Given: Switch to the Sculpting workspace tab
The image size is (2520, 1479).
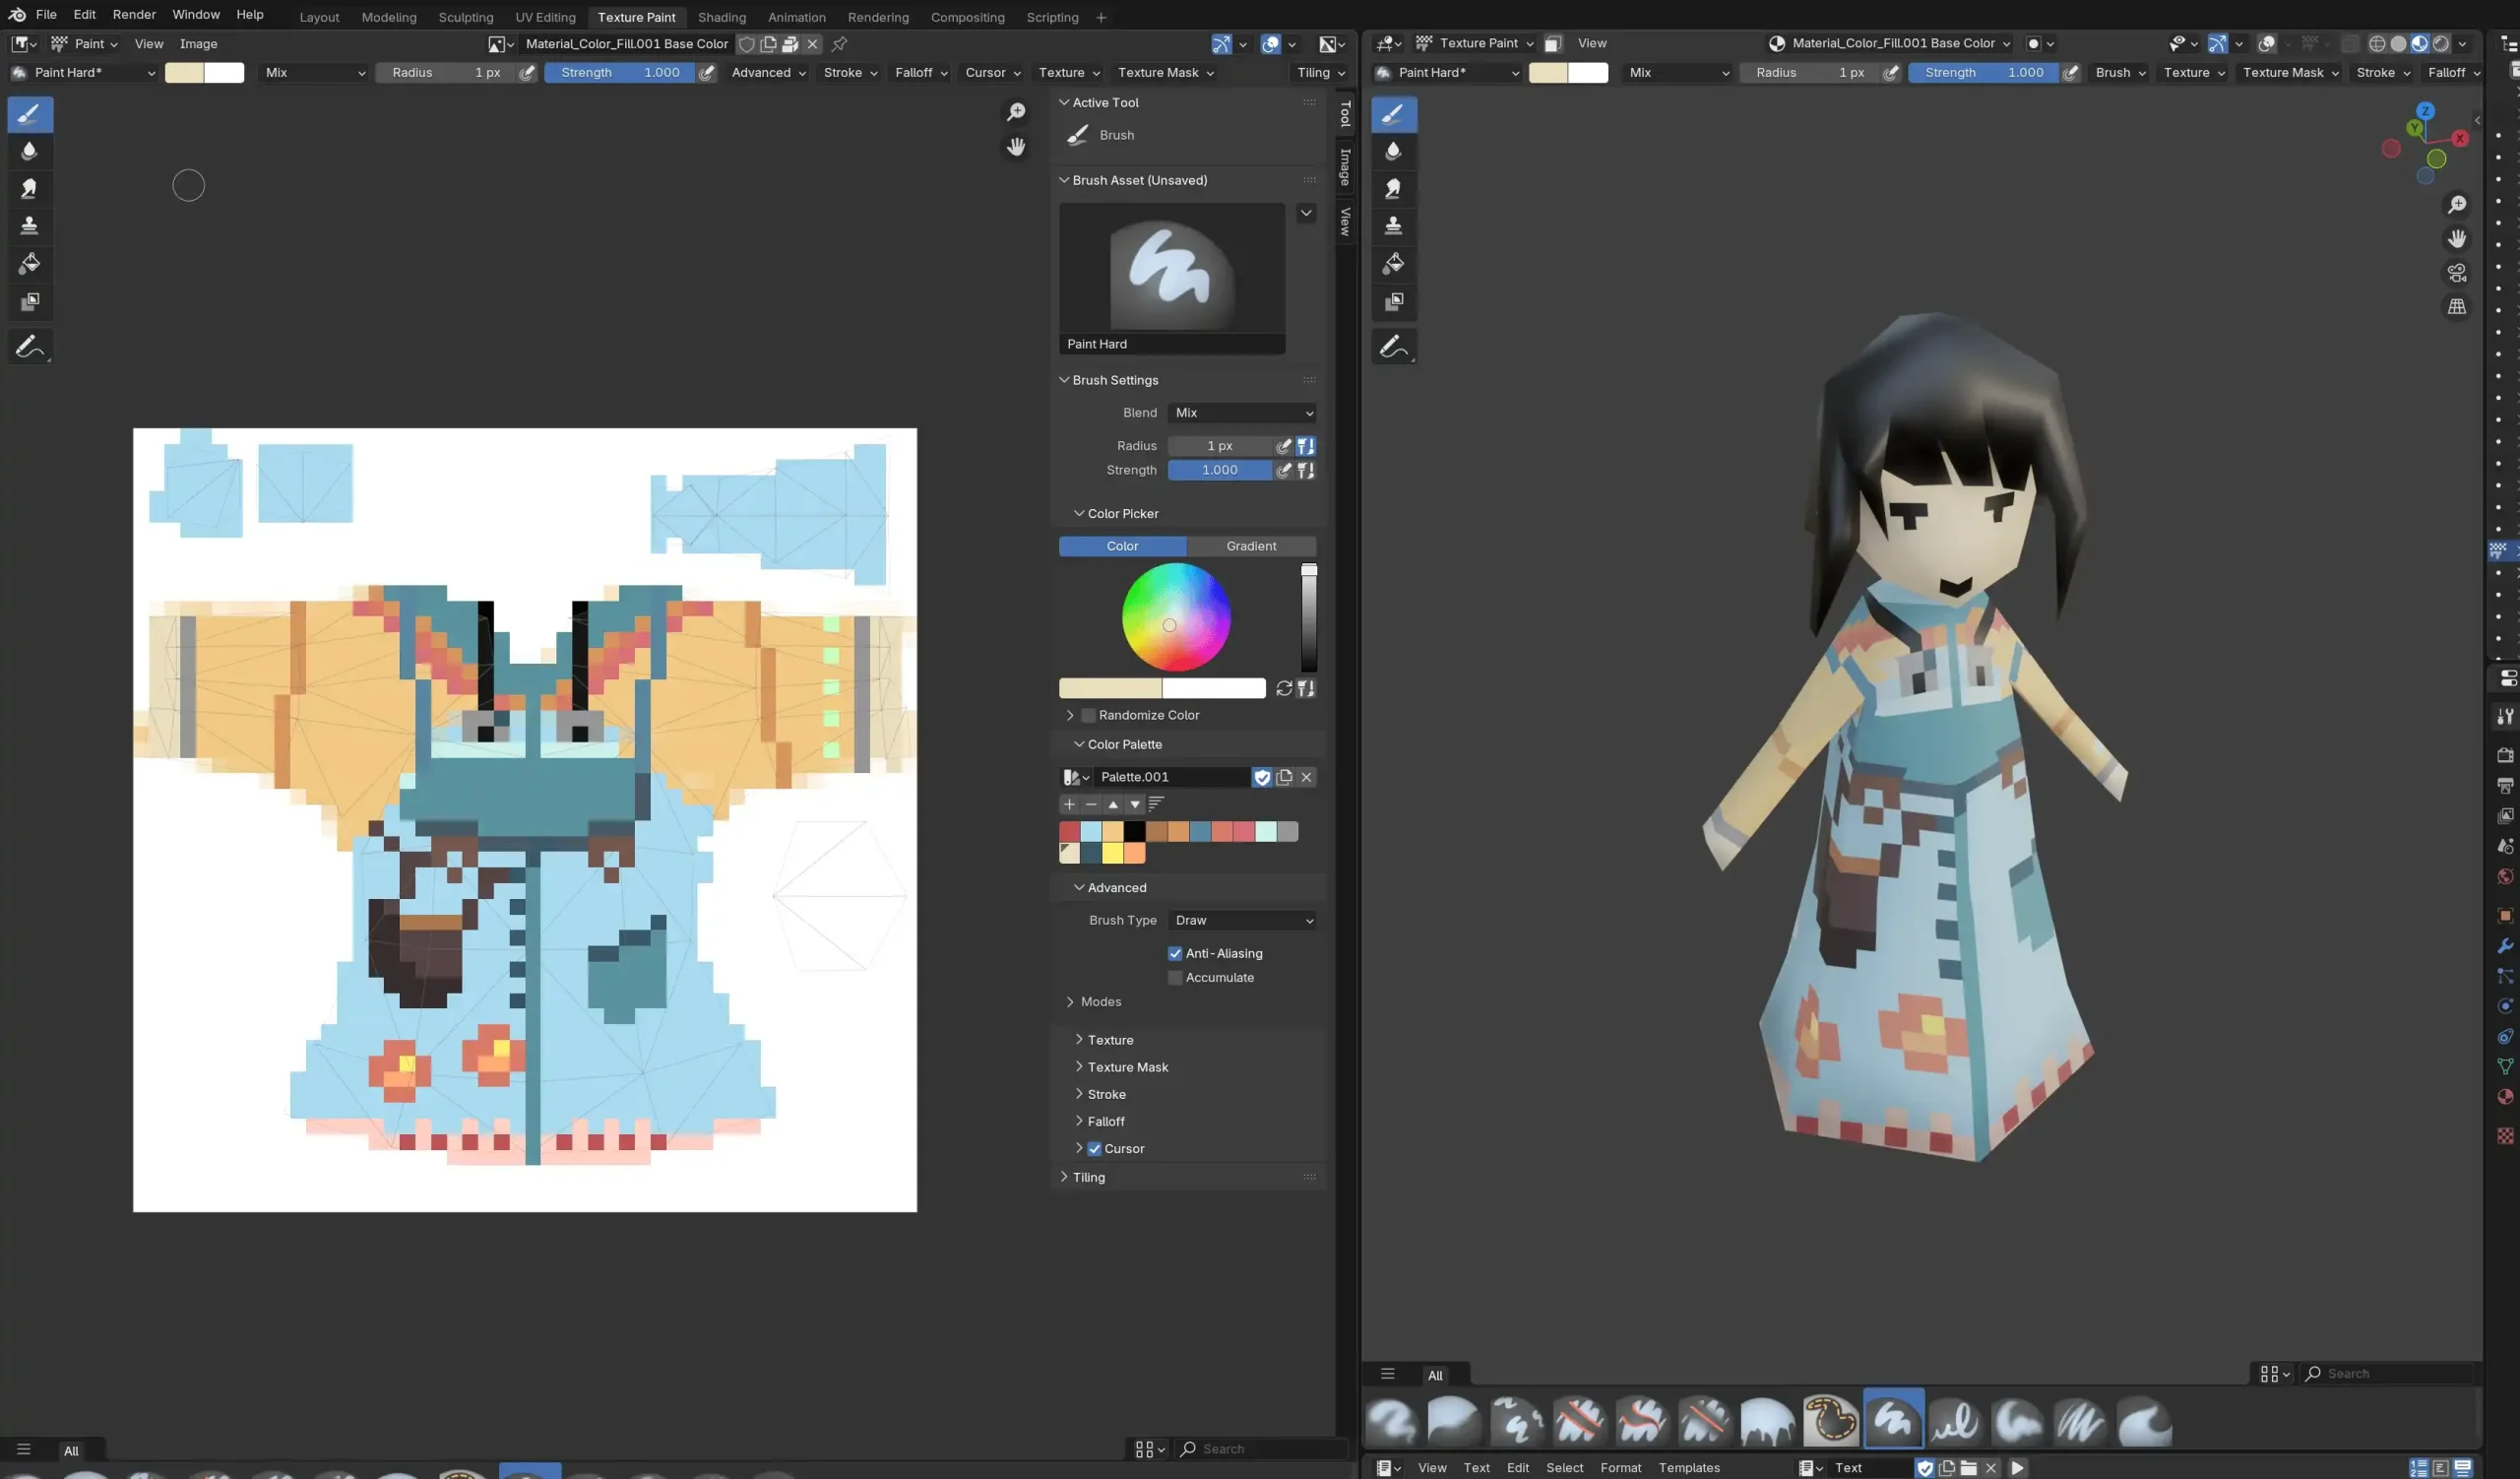Looking at the screenshot, I should point(466,17).
